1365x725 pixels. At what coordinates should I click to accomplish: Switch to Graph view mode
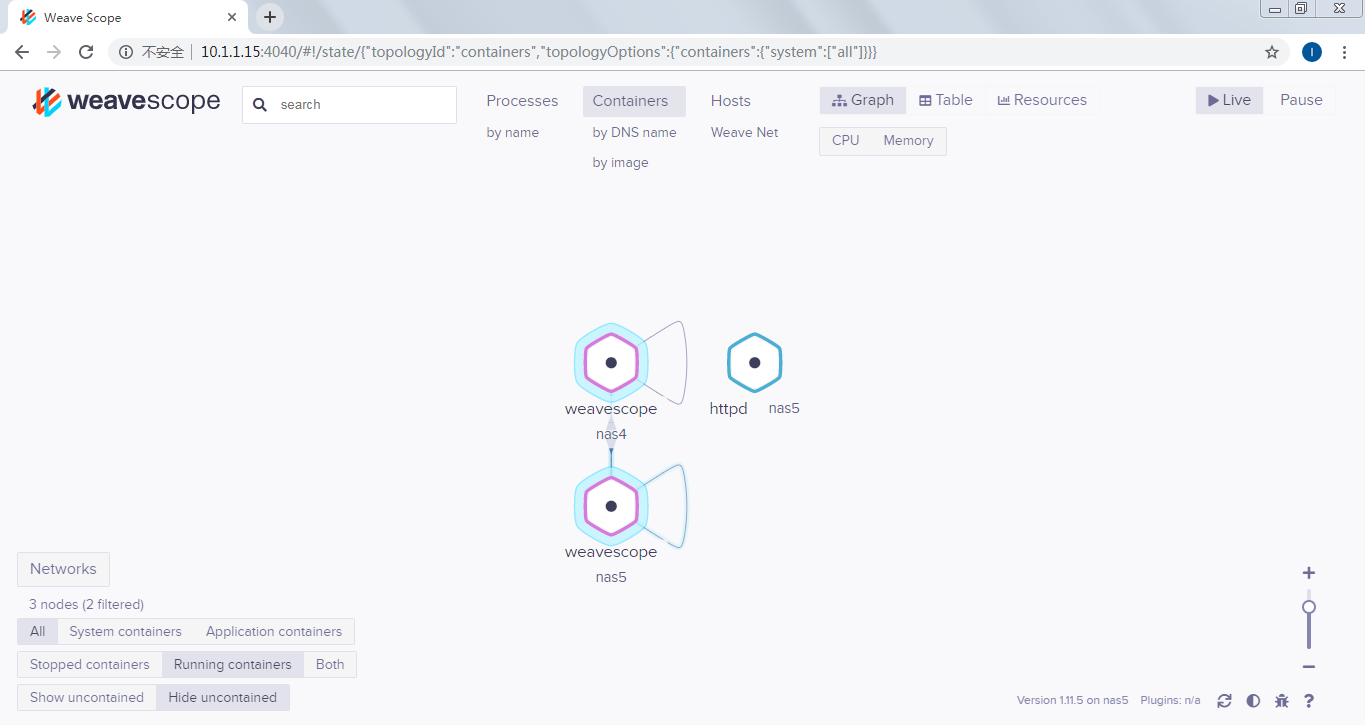[863, 100]
